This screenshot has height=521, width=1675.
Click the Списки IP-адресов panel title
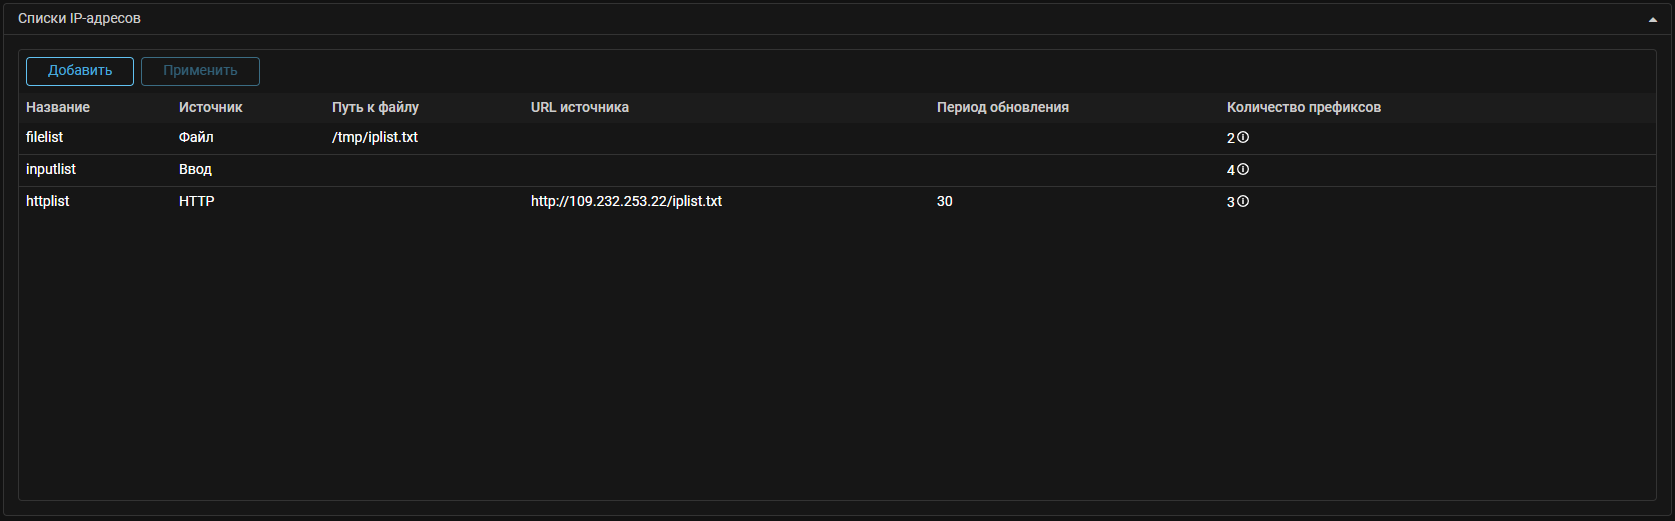(x=79, y=19)
